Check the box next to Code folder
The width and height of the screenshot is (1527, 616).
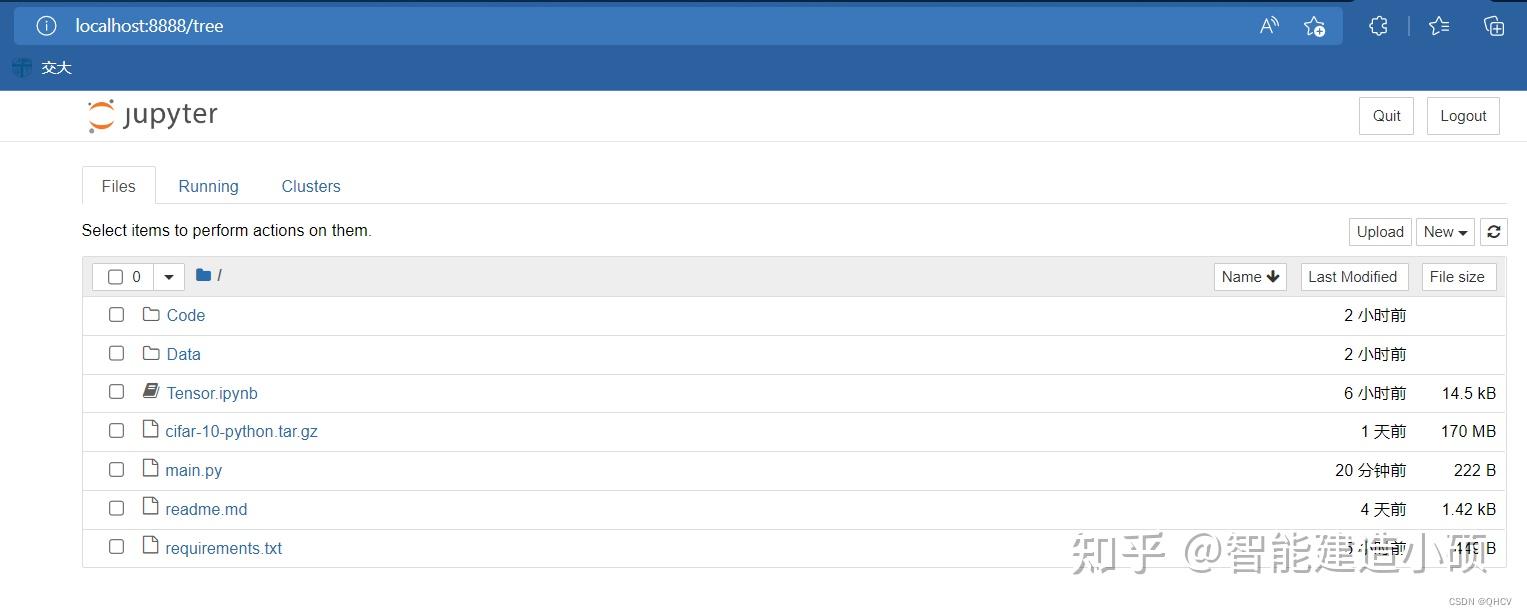tap(117, 315)
